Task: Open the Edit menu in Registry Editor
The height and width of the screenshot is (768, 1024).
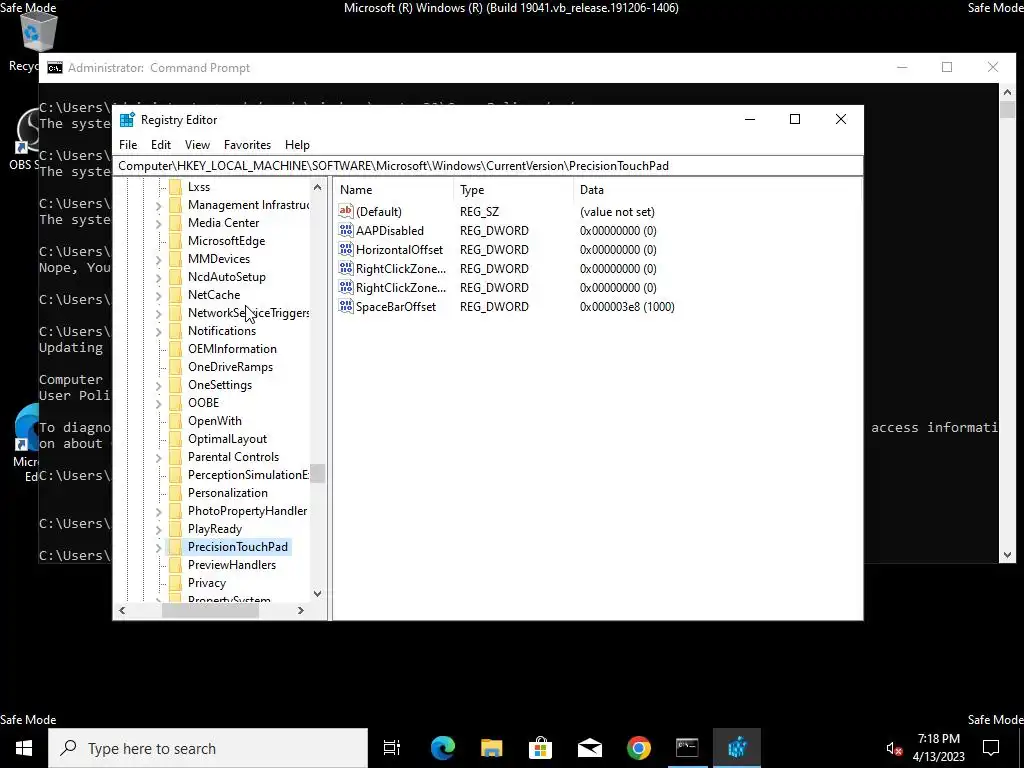Action: click(161, 145)
